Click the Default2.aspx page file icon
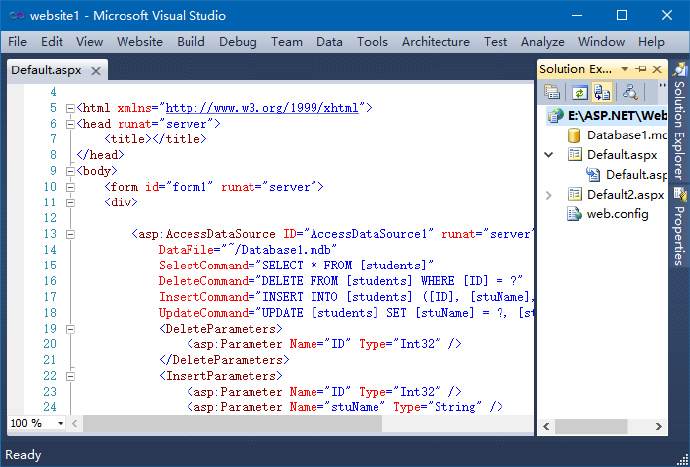 [574, 194]
